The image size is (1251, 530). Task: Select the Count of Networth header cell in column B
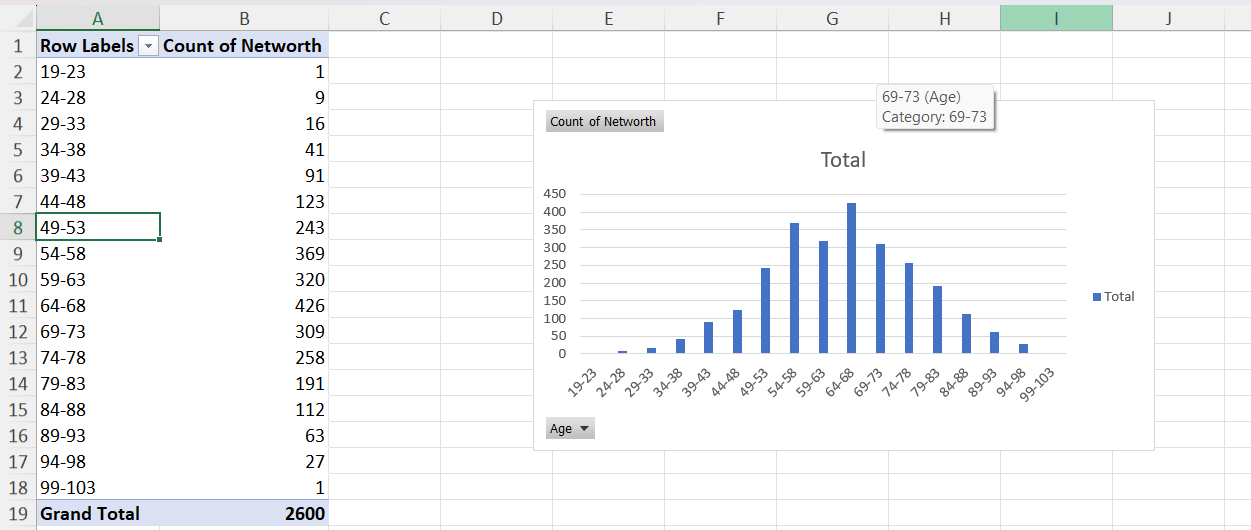(244, 46)
